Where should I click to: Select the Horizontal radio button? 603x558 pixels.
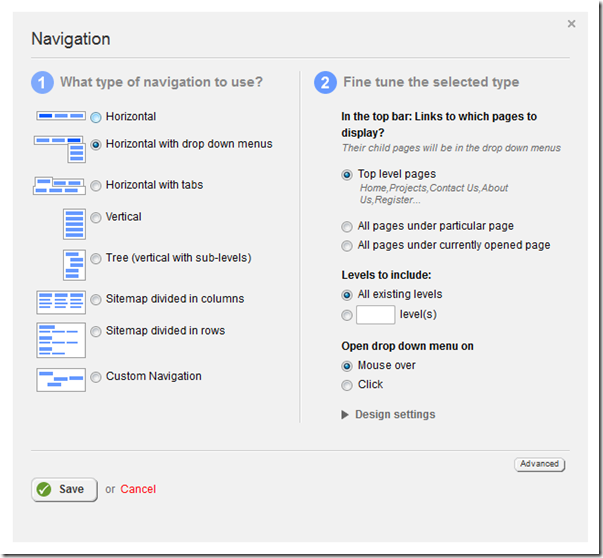[x=96, y=118]
